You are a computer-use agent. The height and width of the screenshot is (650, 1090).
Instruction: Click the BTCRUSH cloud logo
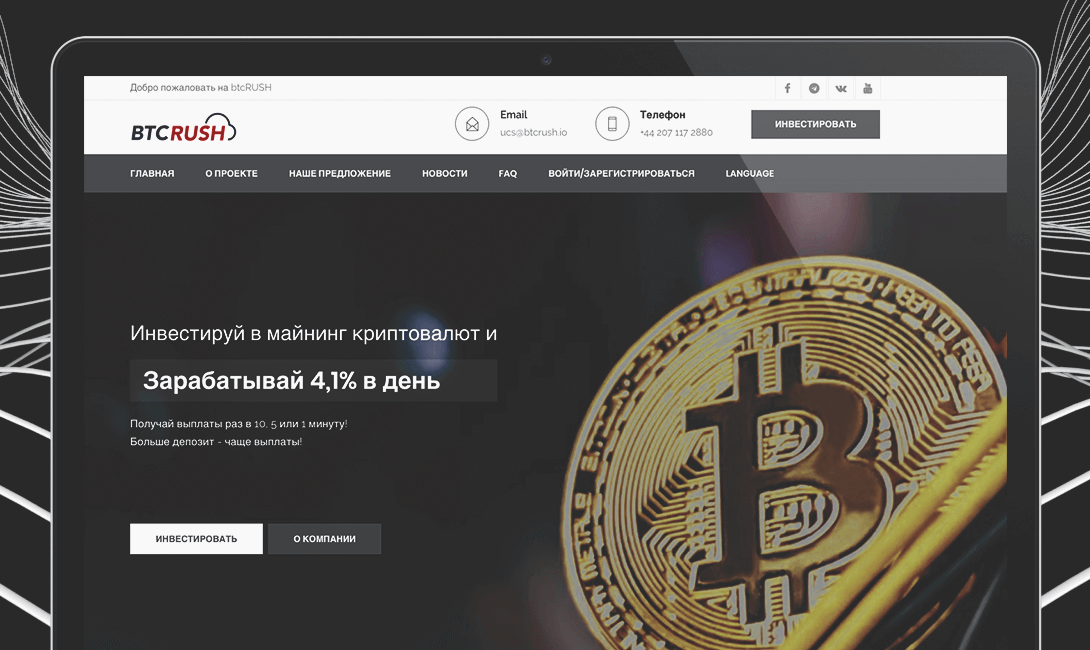184,128
